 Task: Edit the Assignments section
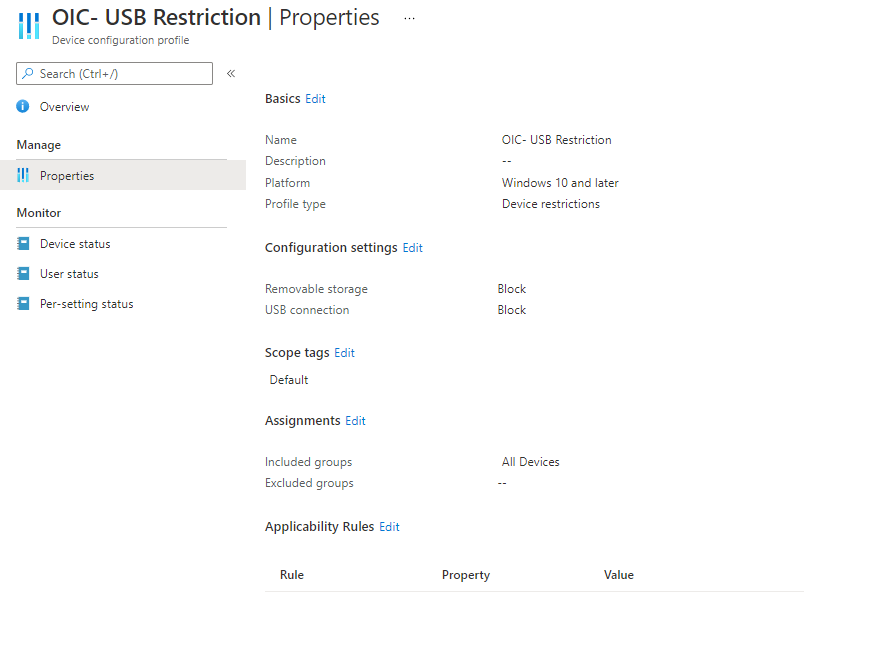click(355, 420)
